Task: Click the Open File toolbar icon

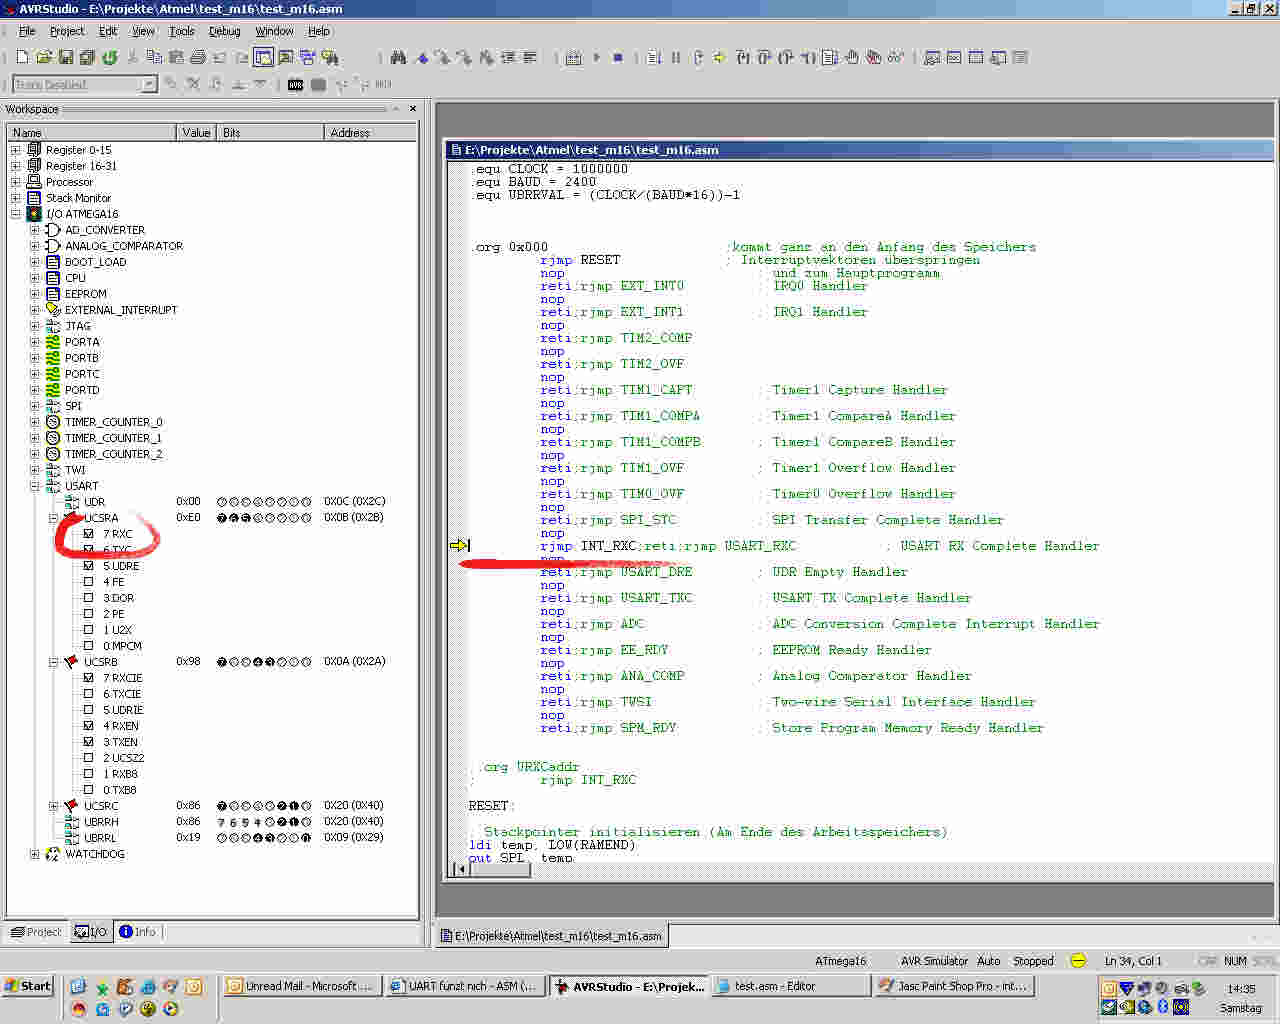Action: 44,58
